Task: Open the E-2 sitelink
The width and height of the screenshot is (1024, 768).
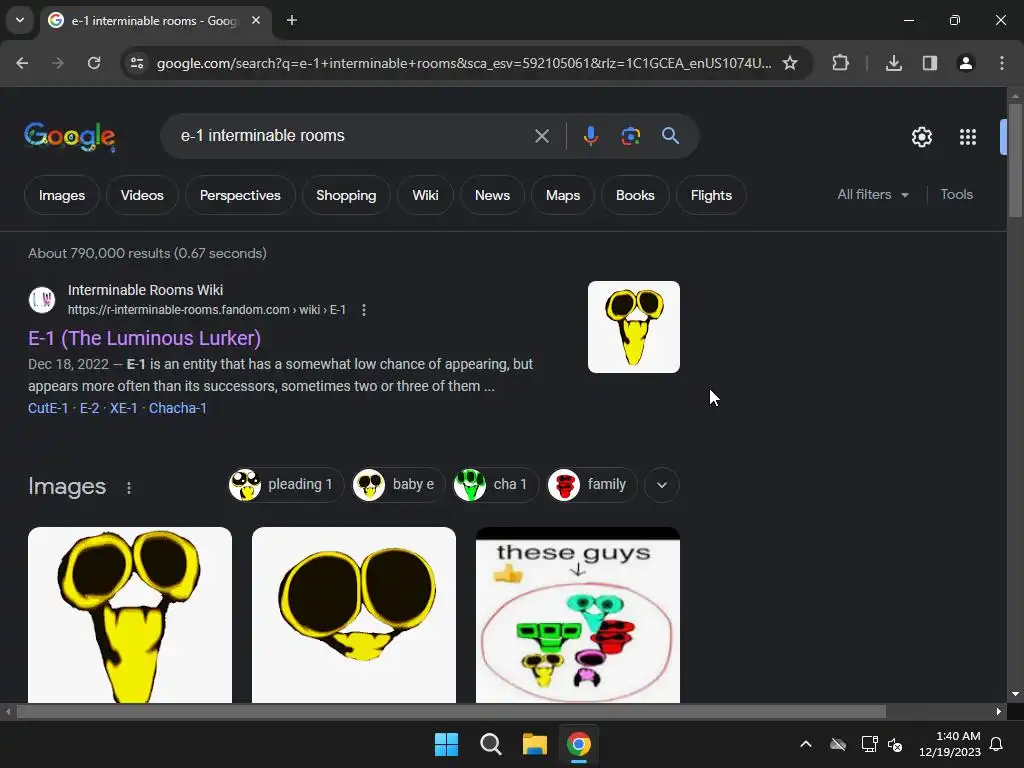Action: (x=89, y=408)
